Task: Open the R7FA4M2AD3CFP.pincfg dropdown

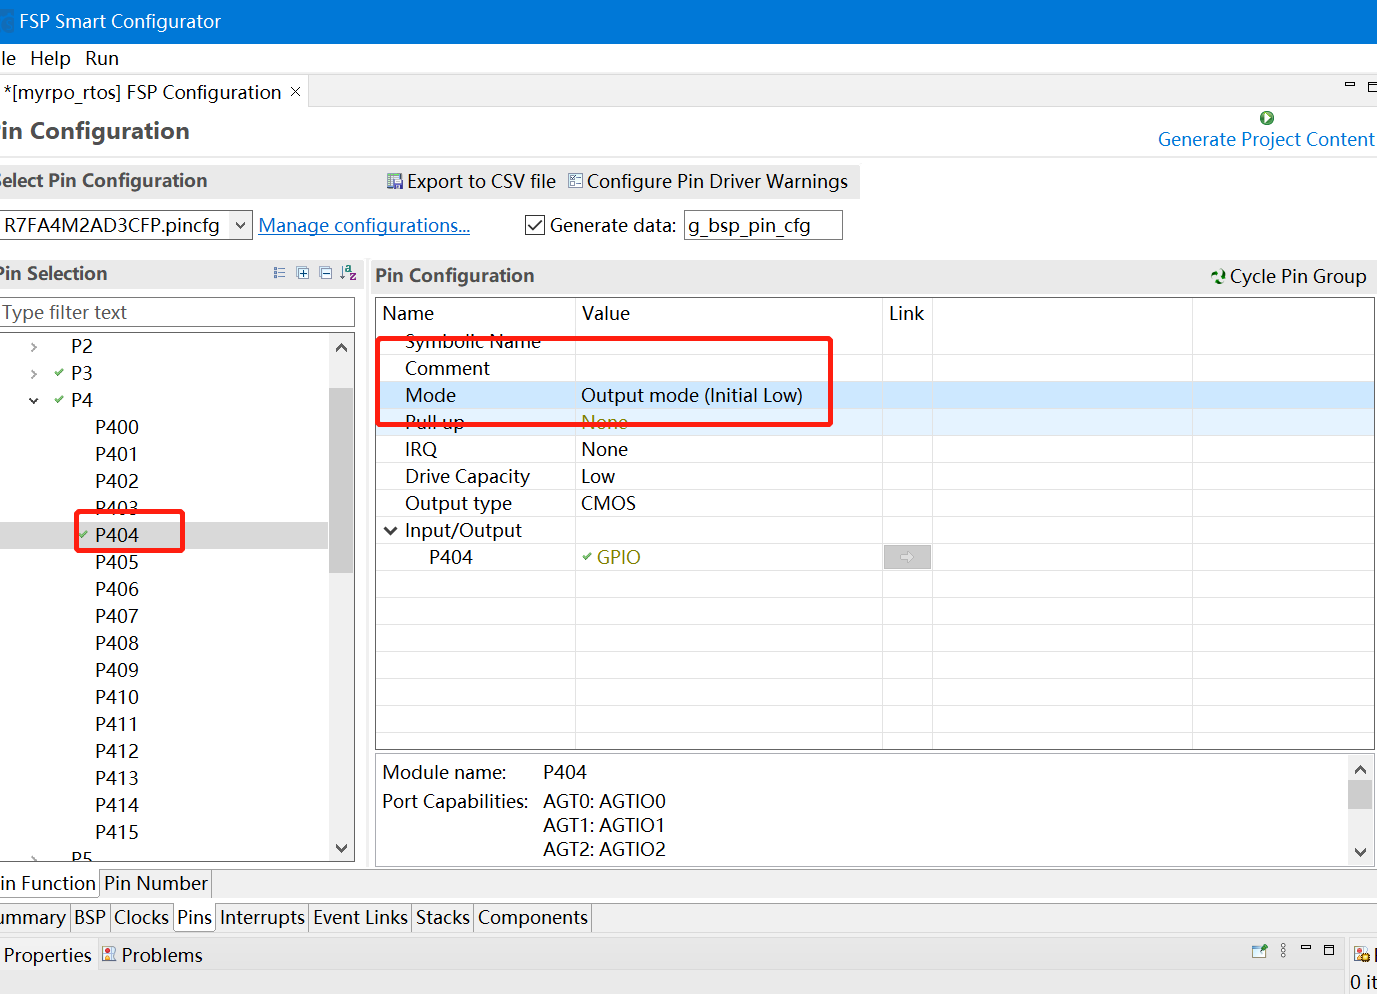Action: tap(240, 225)
